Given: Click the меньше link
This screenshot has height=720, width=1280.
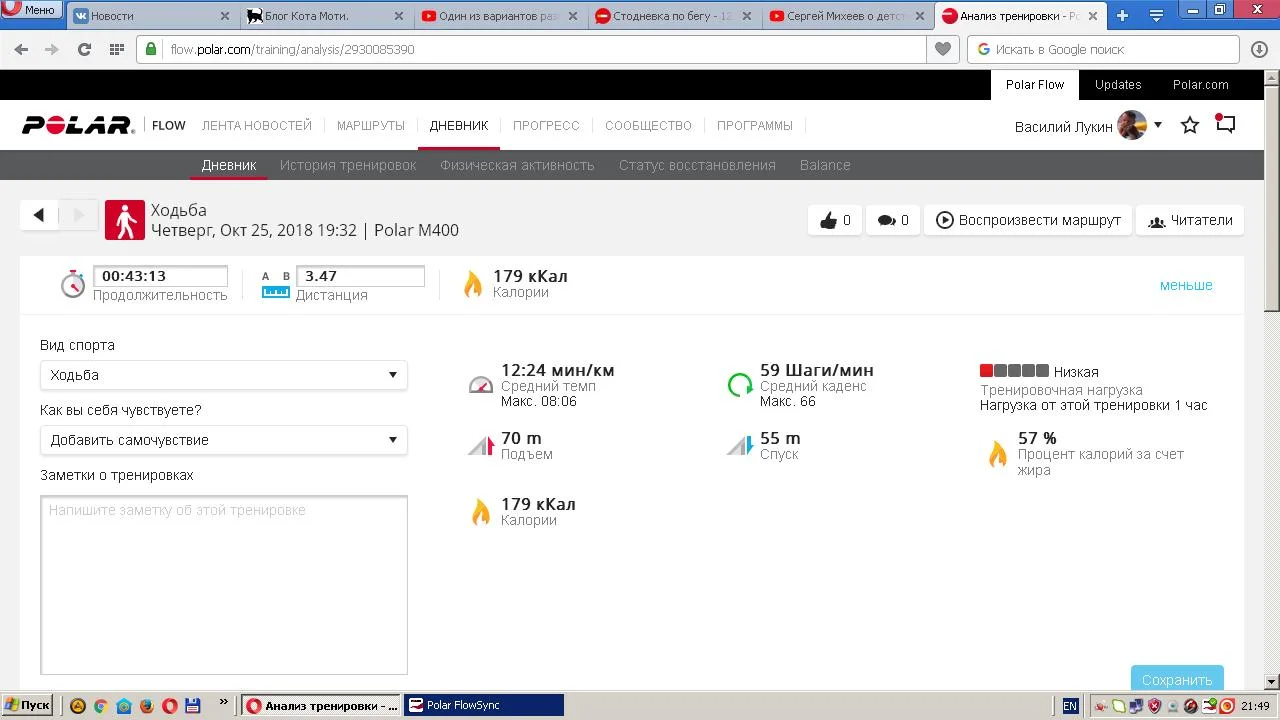Looking at the screenshot, I should pyautogui.click(x=1185, y=285).
